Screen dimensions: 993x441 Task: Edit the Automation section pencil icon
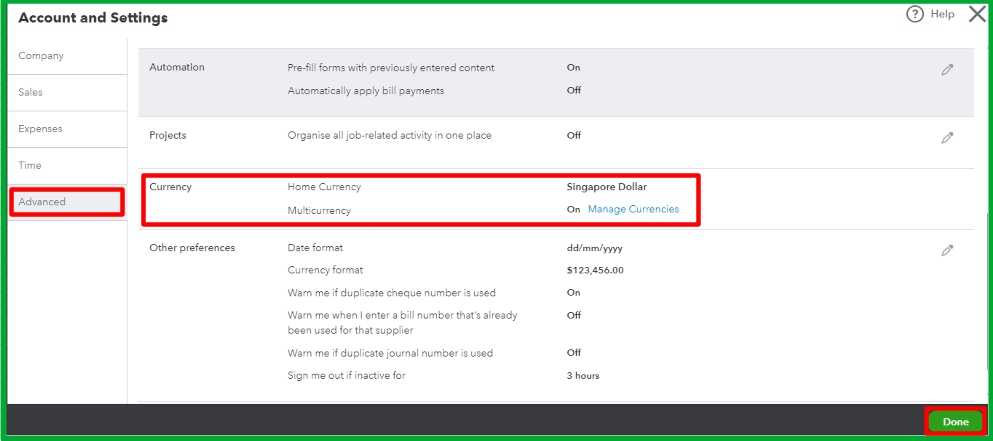point(947,70)
